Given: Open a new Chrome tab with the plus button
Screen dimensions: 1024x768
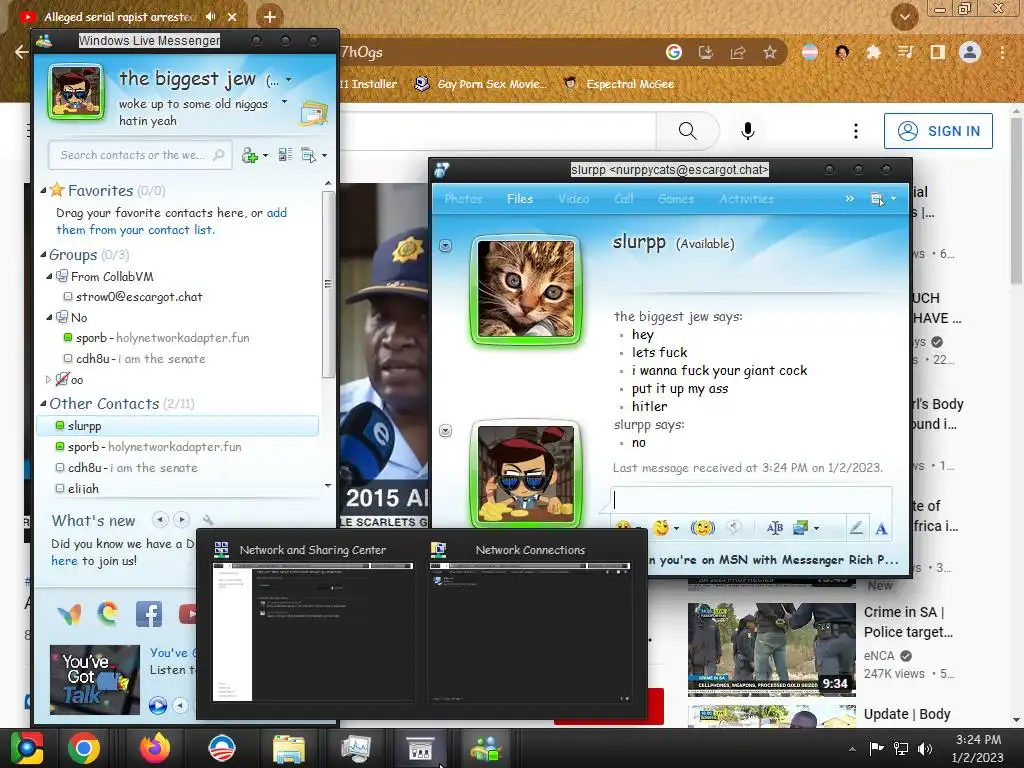Looking at the screenshot, I should click(269, 16).
